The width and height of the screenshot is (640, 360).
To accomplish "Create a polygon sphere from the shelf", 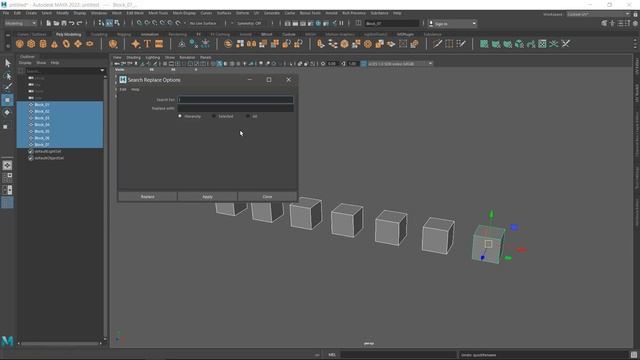I will point(20,44).
